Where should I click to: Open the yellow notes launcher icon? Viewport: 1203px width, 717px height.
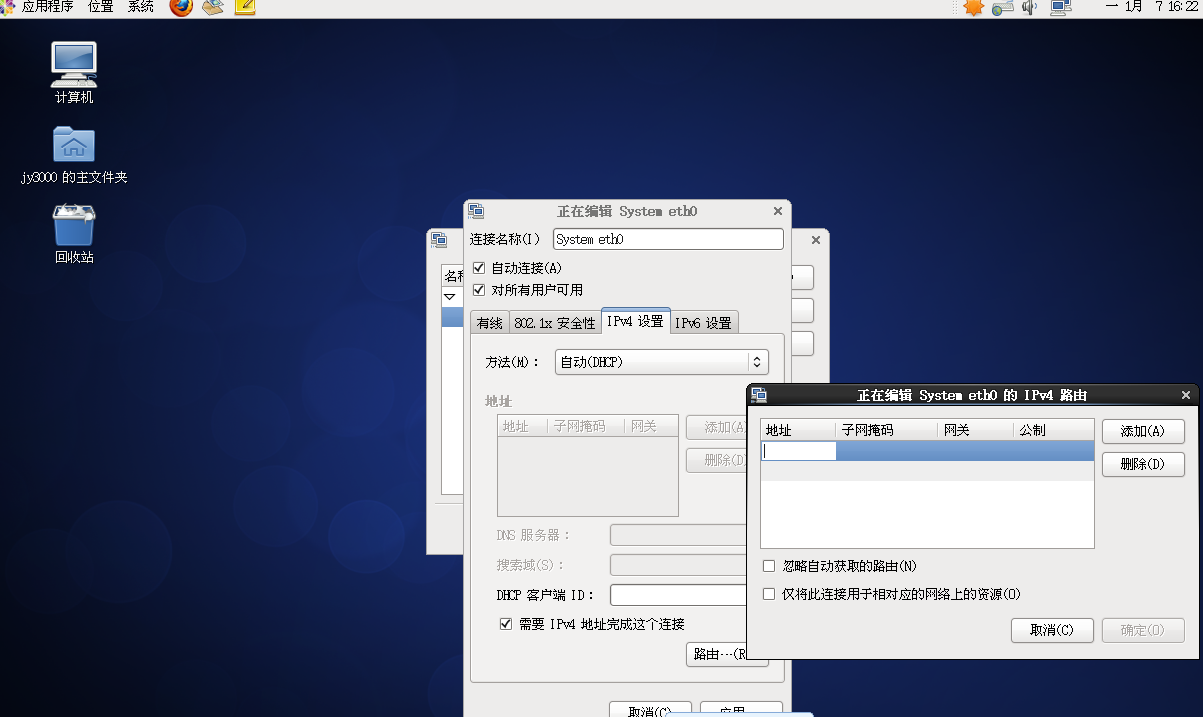click(x=245, y=7)
